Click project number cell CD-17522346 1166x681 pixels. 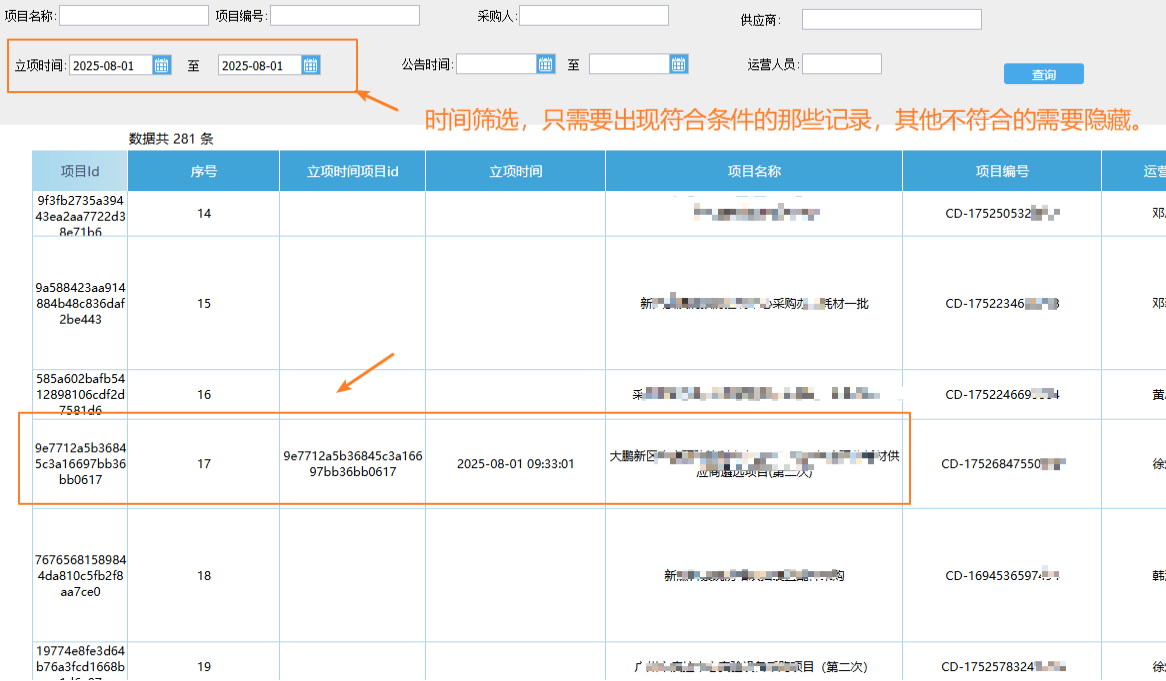(1002, 303)
